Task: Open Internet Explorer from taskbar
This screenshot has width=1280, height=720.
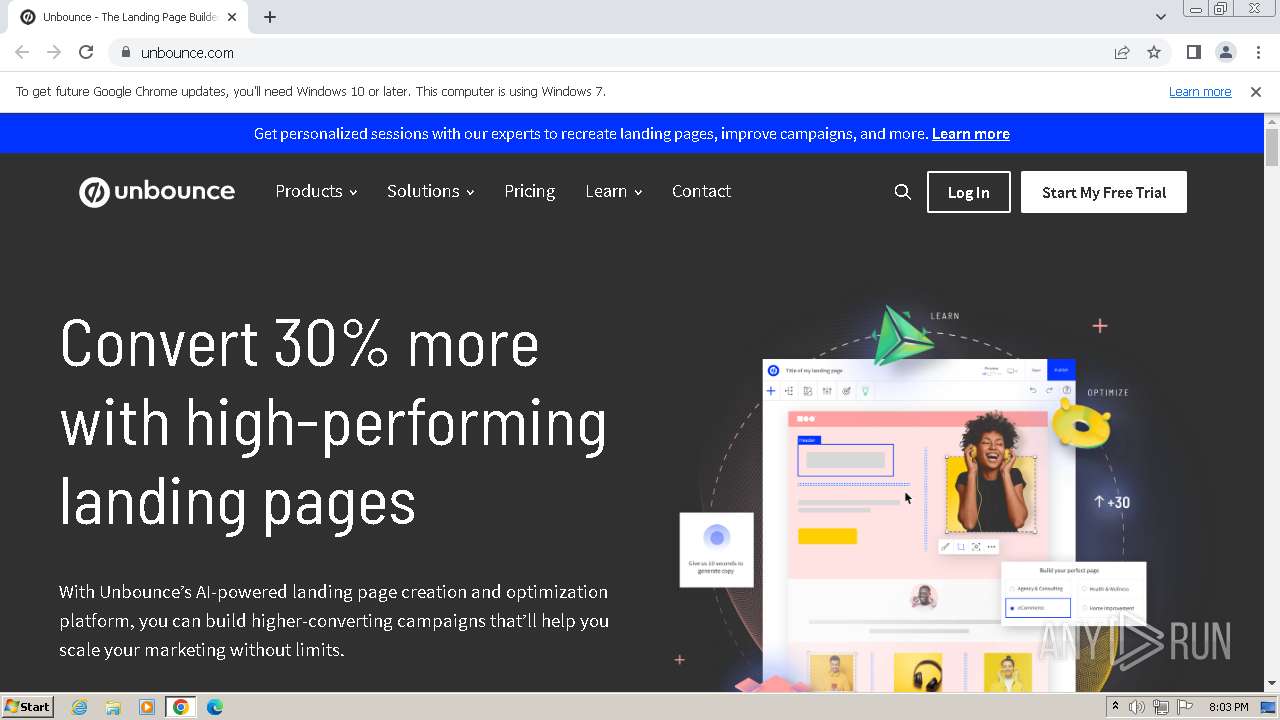Action: coord(80,707)
